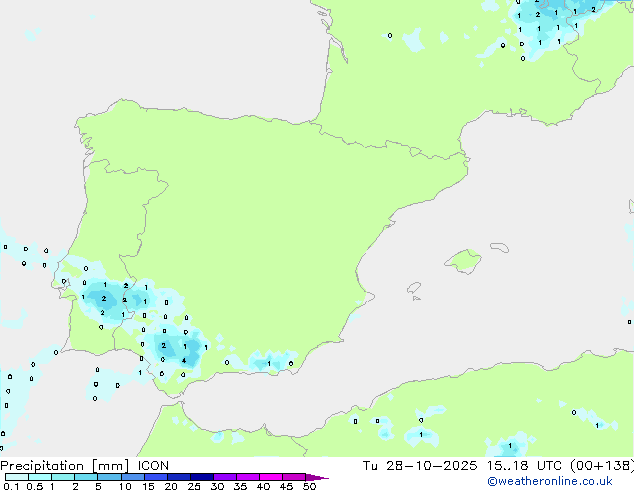Image resolution: width=634 pixels, height=490 pixels.
Task: Select the purple 30–35 mm legend swatch
Action: point(225,477)
